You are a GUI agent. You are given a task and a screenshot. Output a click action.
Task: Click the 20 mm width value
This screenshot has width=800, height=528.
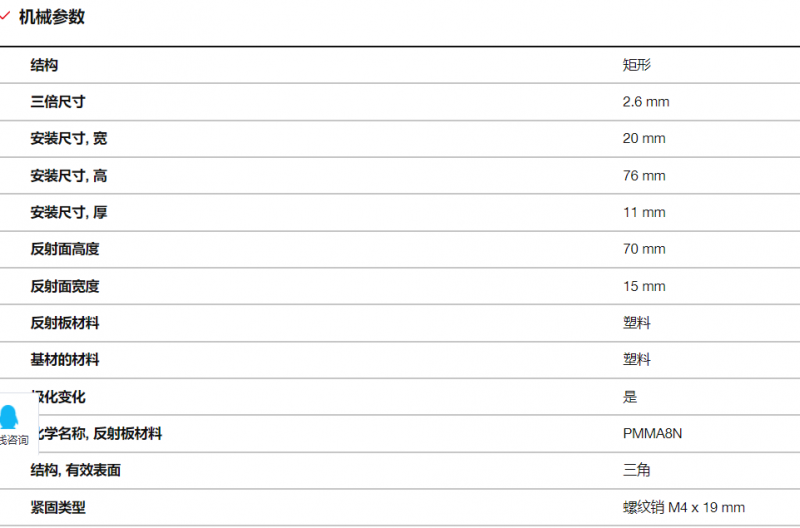[x=644, y=138]
